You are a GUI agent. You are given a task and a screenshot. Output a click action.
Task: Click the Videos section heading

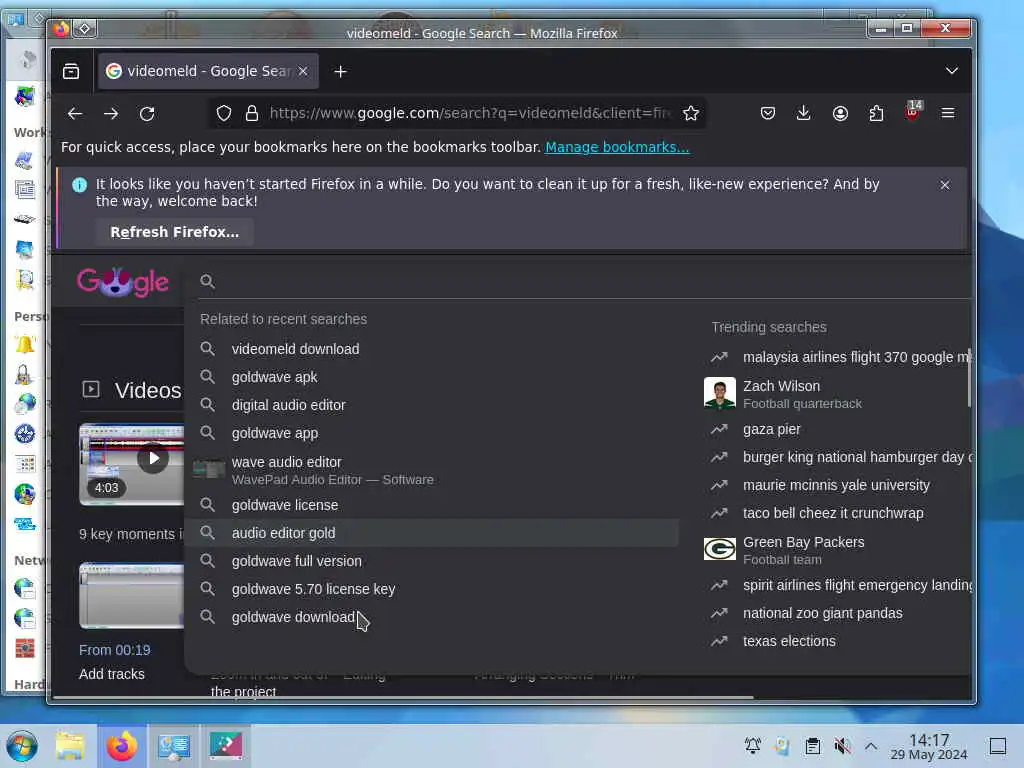(148, 390)
